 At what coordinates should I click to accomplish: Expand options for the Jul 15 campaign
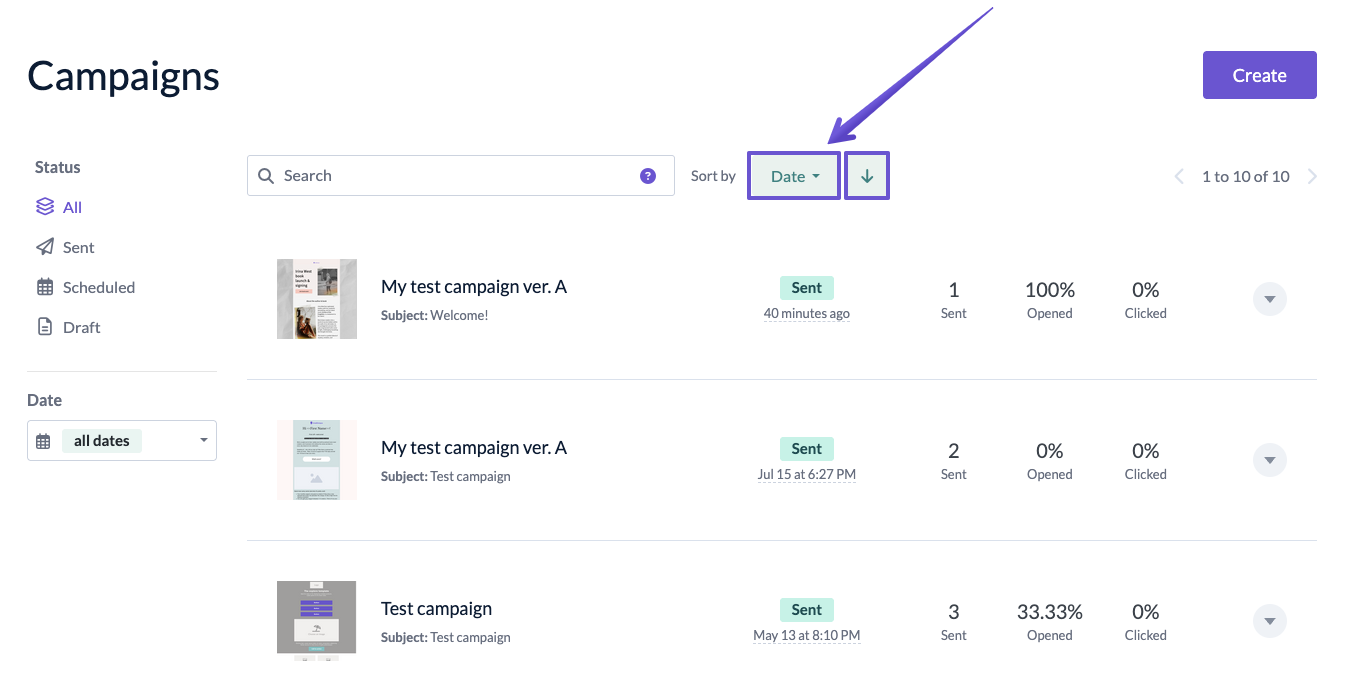tap(1269, 460)
